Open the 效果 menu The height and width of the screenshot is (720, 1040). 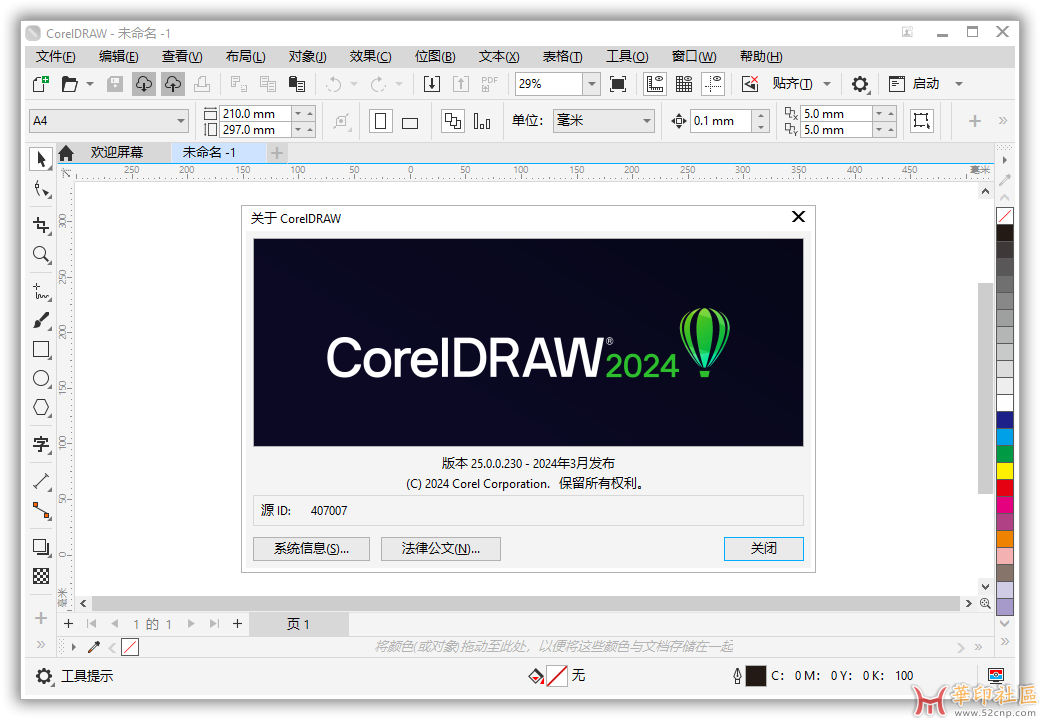370,57
